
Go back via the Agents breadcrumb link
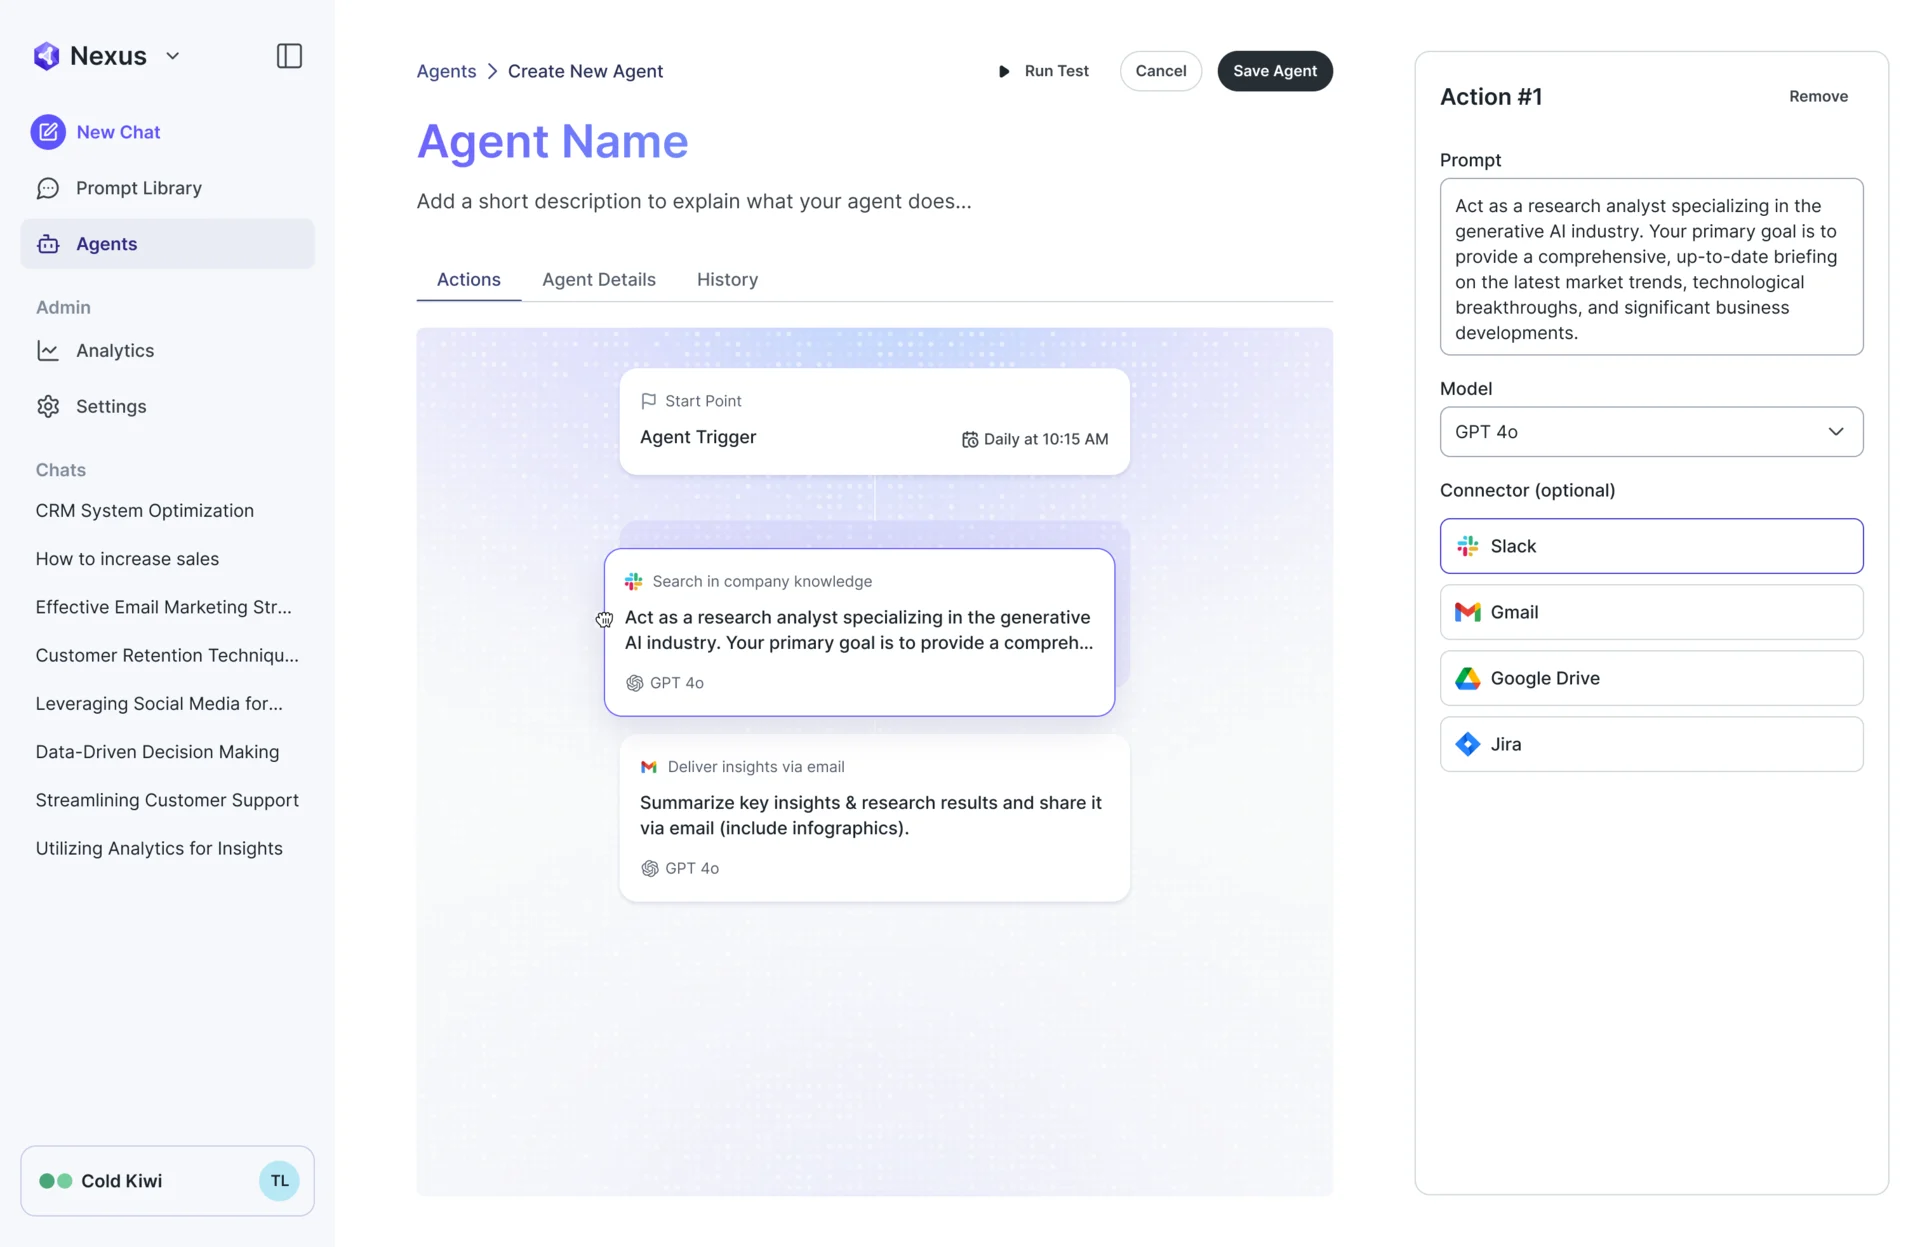pos(446,71)
